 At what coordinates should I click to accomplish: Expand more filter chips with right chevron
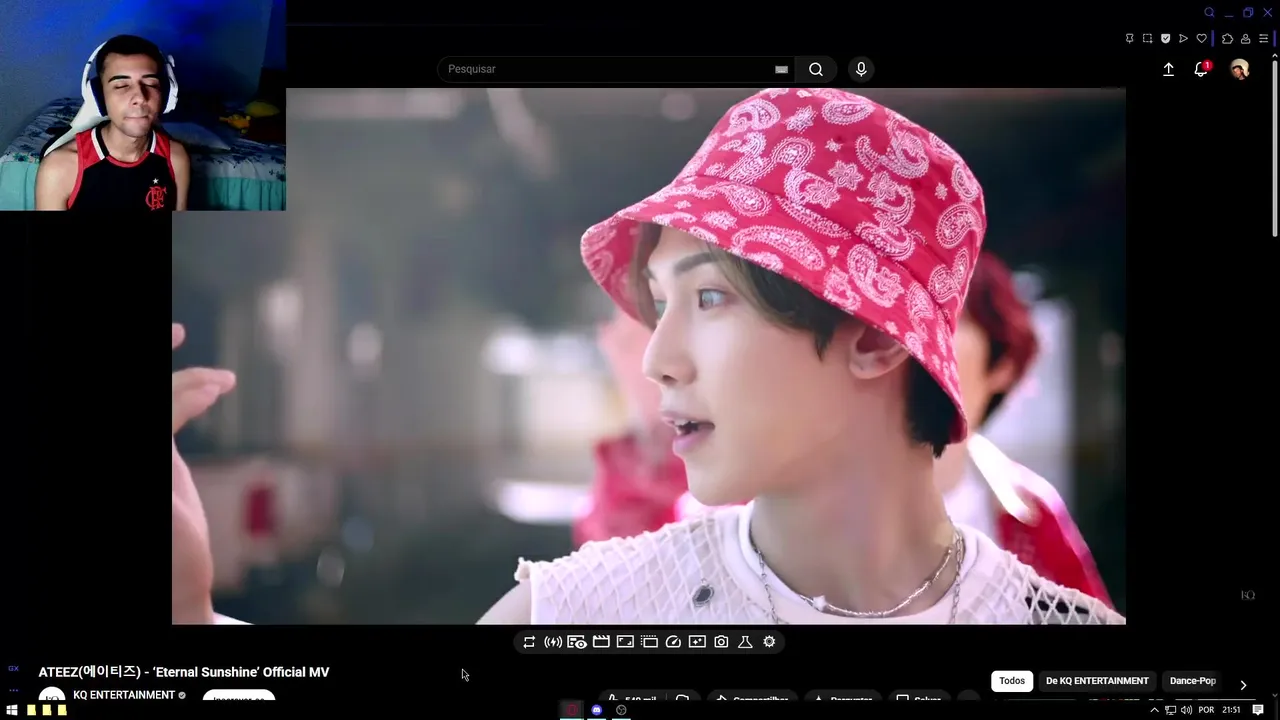pyautogui.click(x=1243, y=685)
